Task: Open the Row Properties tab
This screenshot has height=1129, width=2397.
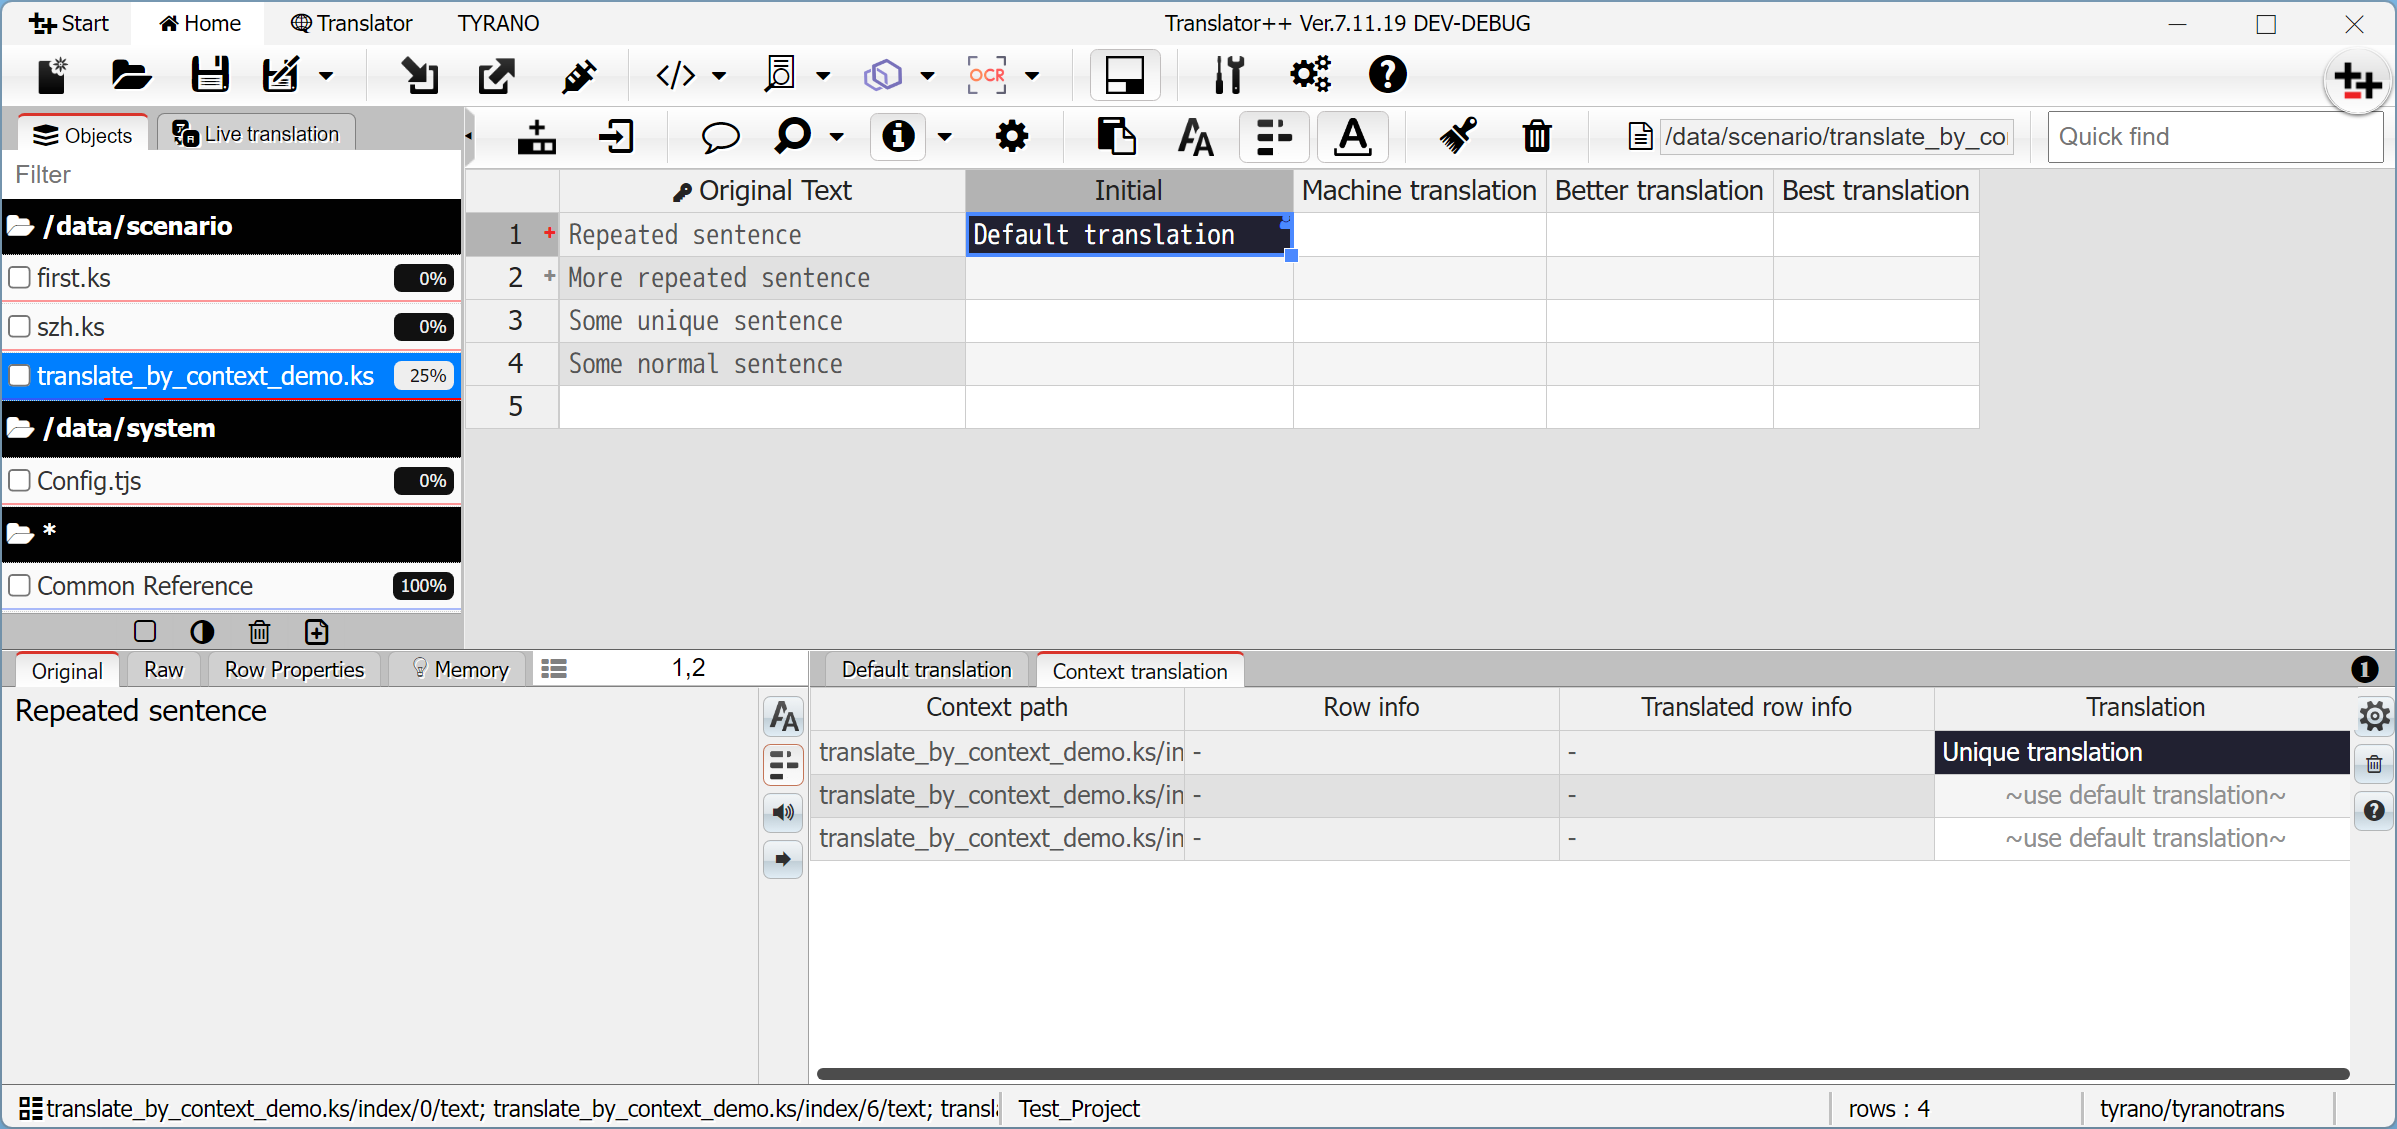Action: [294, 670]
